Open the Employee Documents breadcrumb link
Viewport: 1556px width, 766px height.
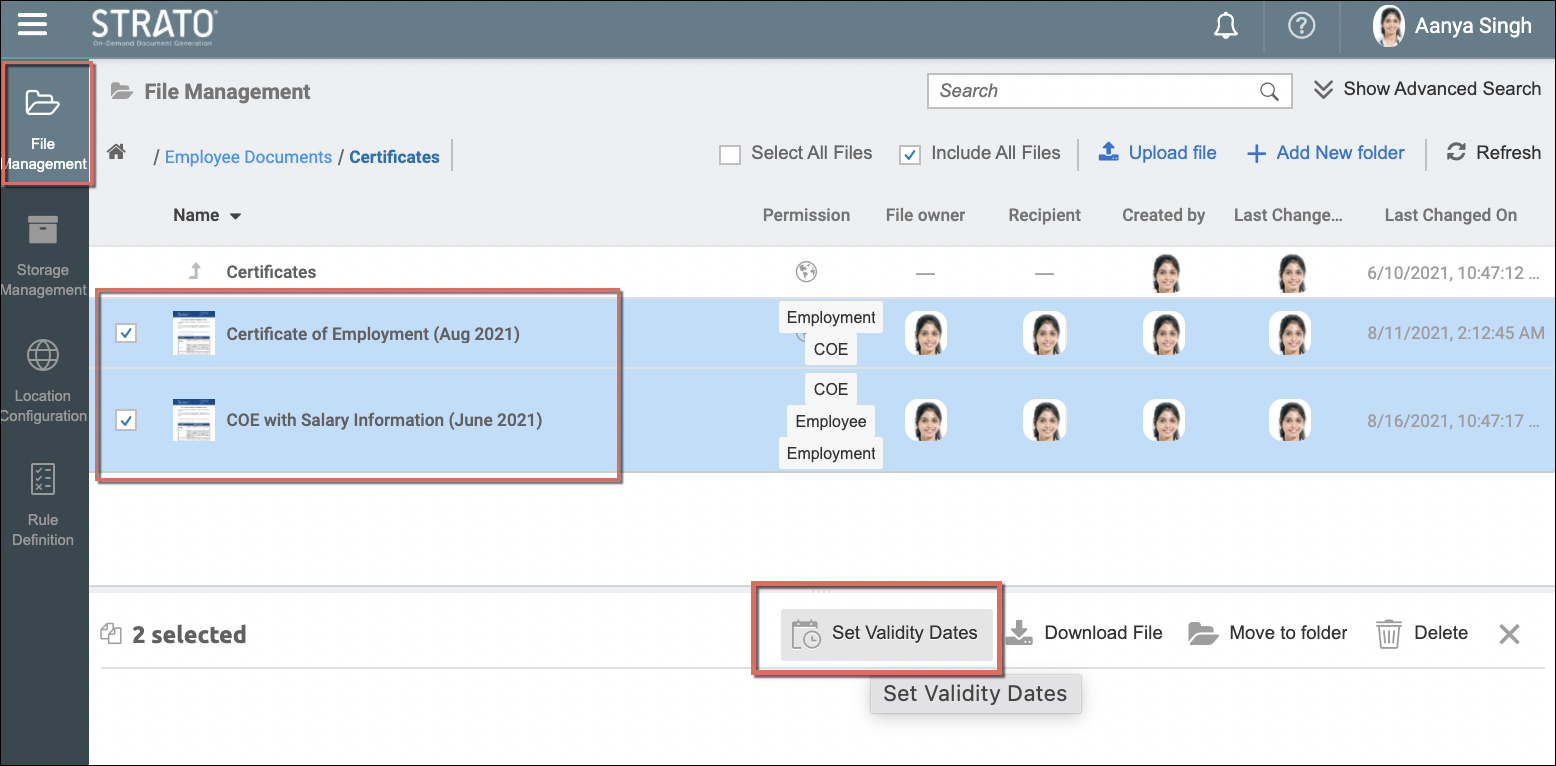pyautogui.click(x=248, y=157)
